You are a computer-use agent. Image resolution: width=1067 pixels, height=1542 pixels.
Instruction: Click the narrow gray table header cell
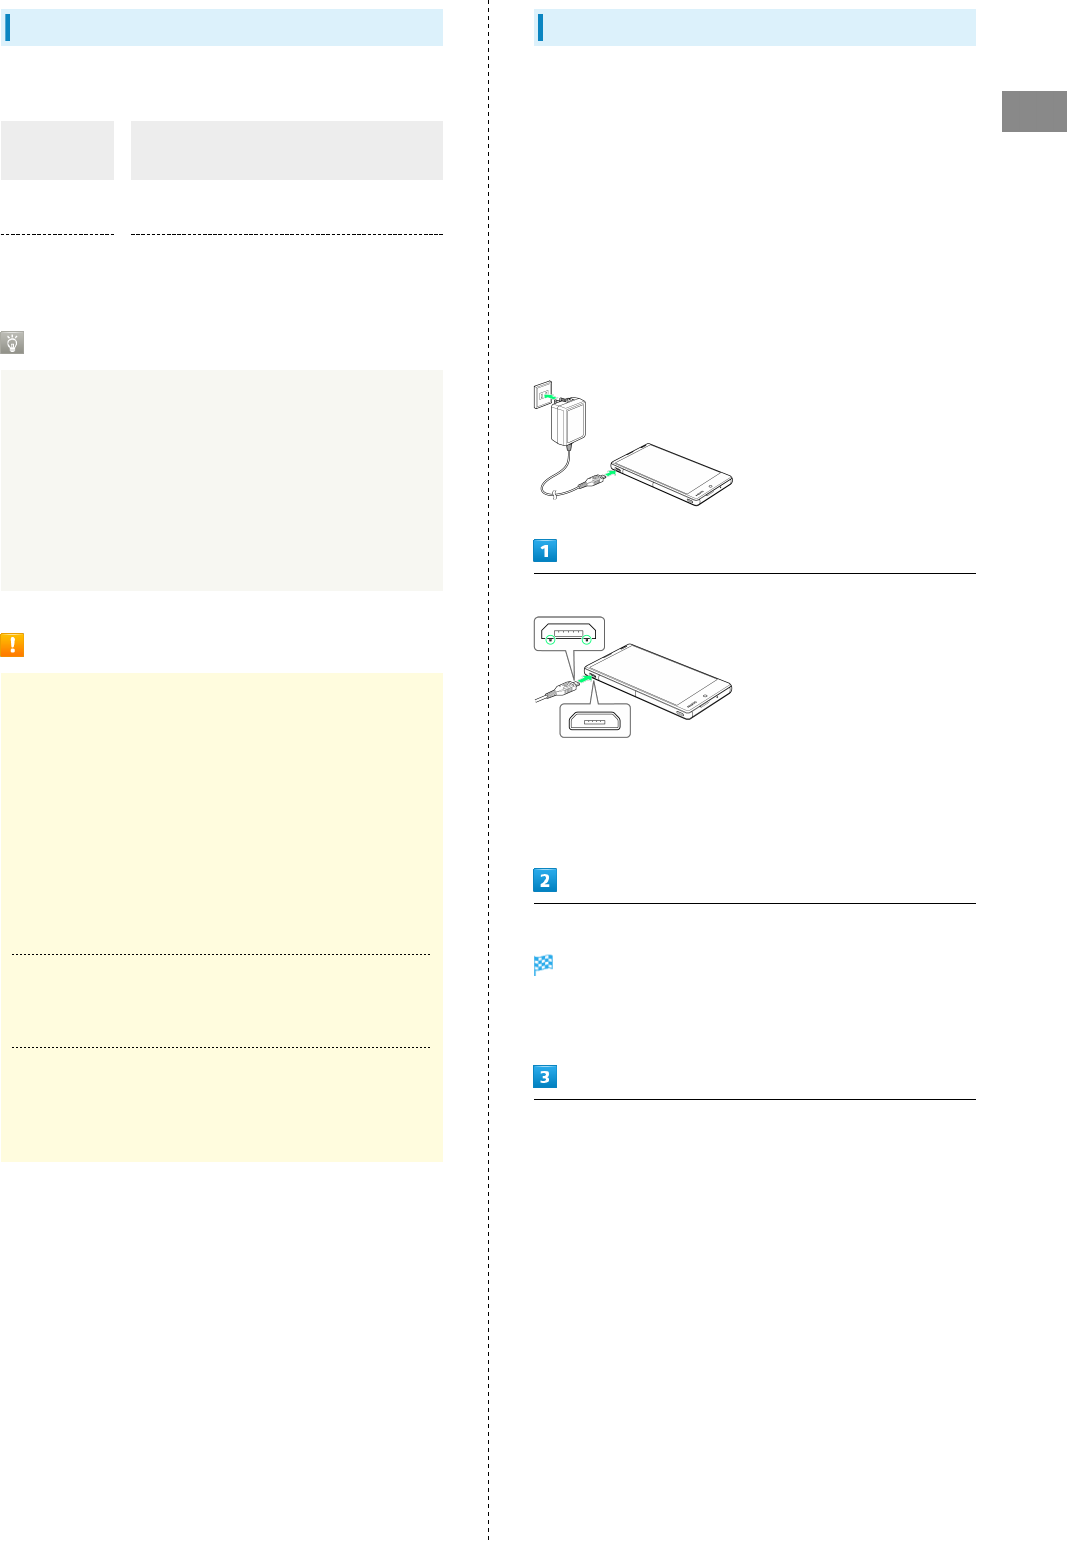(57, 150)
